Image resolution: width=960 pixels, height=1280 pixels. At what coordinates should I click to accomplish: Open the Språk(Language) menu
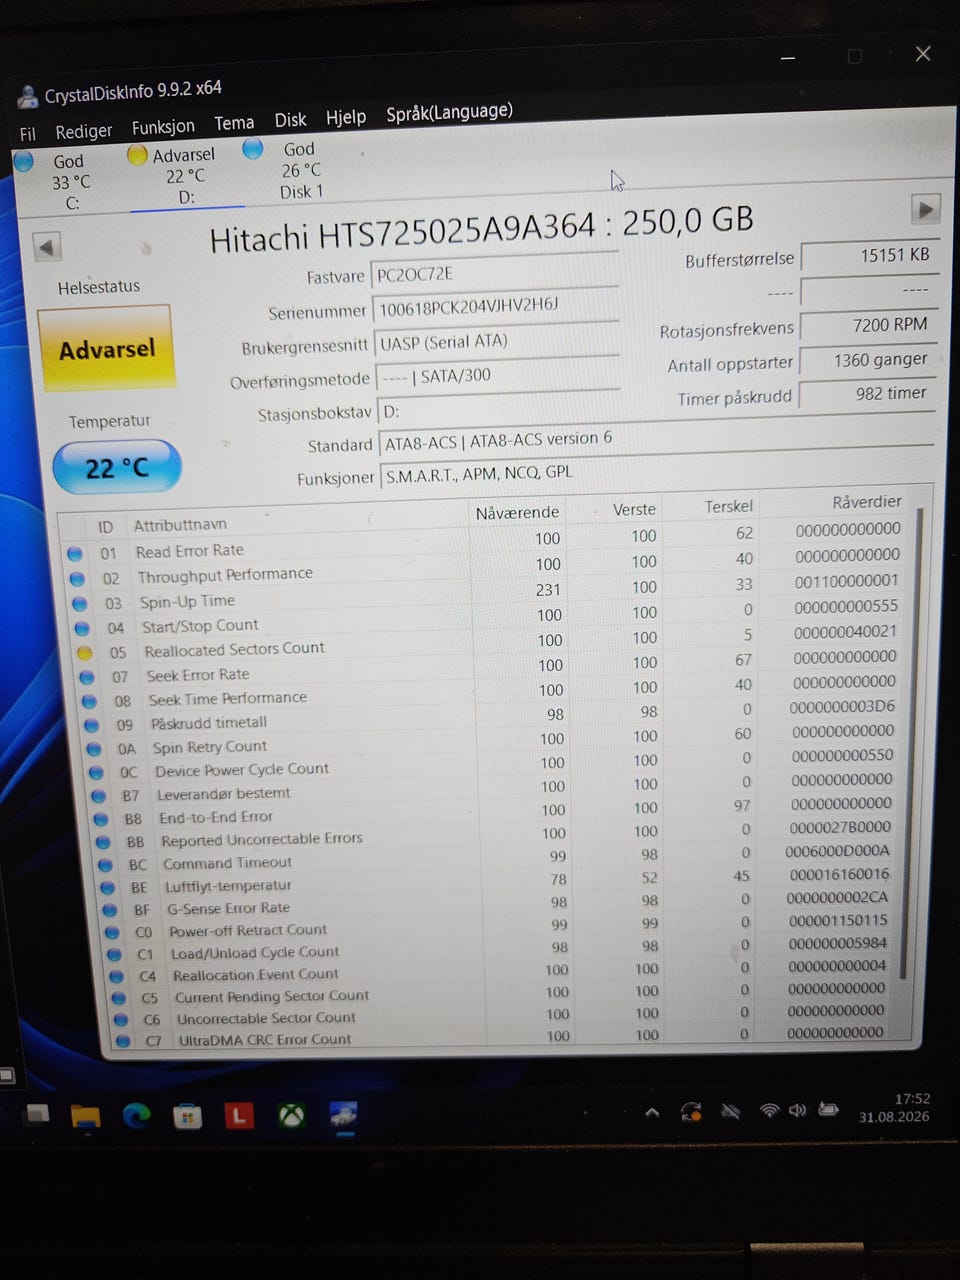[x=449, y=112]
